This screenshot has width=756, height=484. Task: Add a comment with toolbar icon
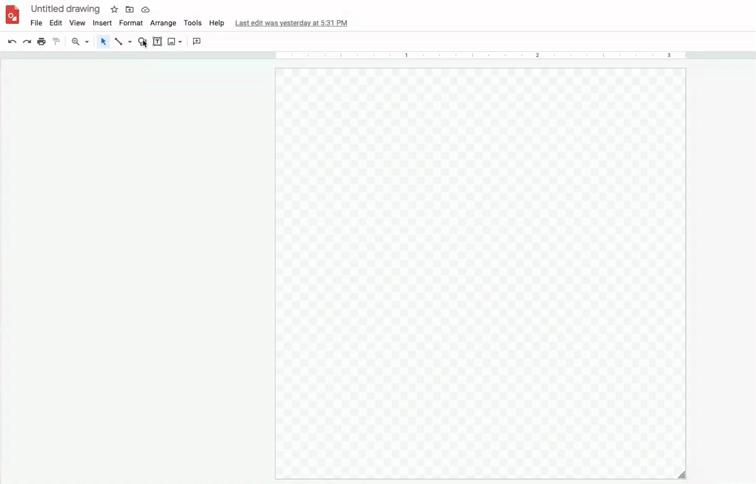[x=197, y=41]
